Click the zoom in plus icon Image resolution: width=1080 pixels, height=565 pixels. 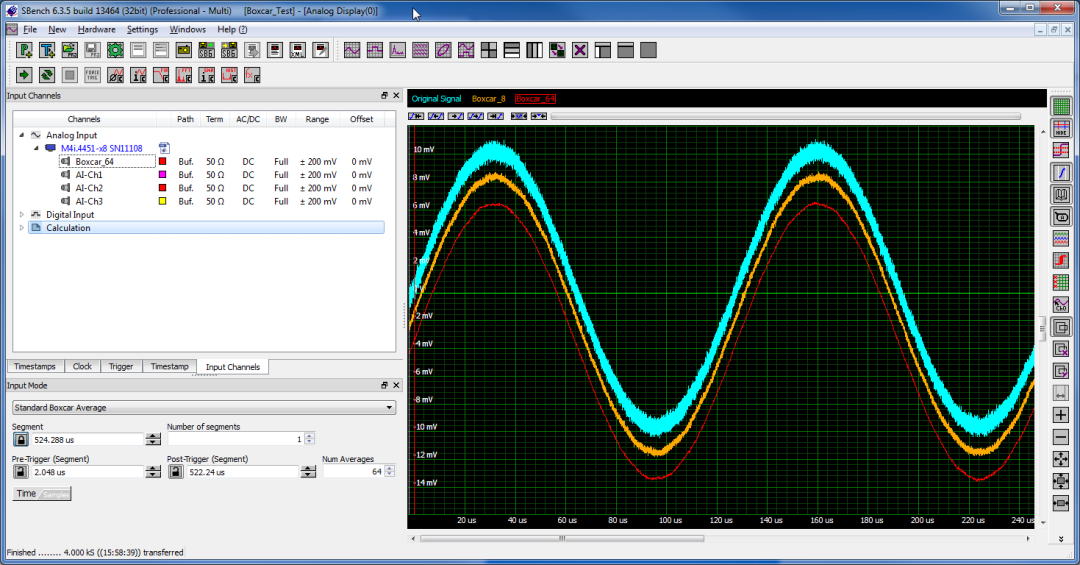click(x=1061, y=415)
